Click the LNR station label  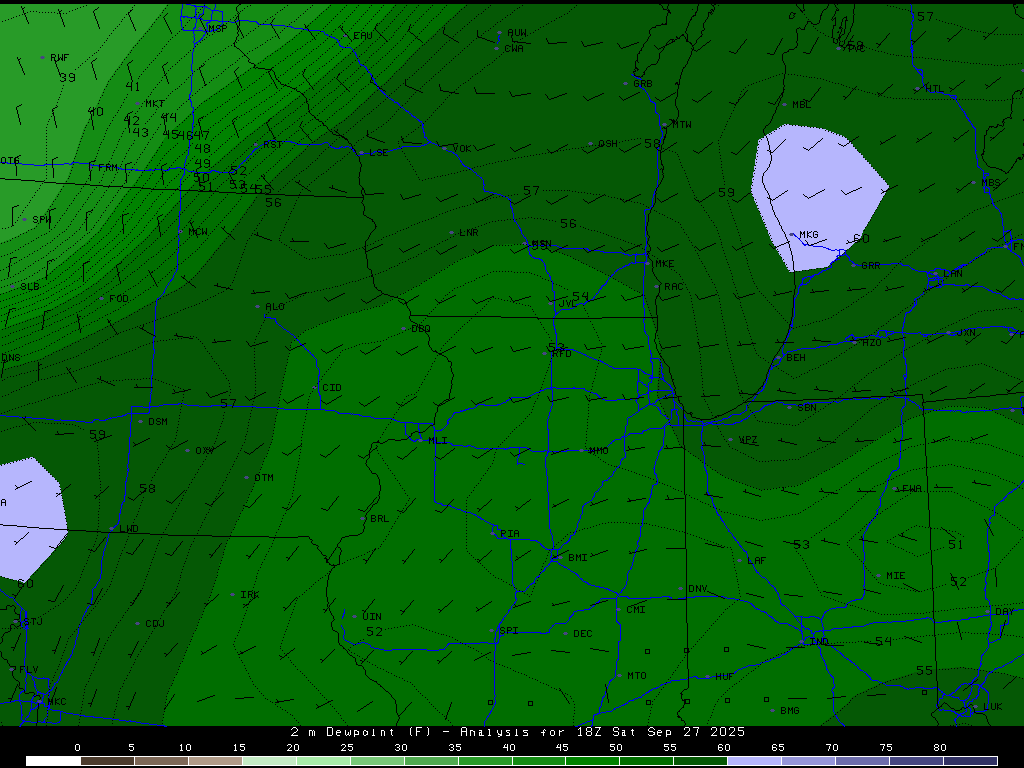pyautogui.click(x=469, y=232)
